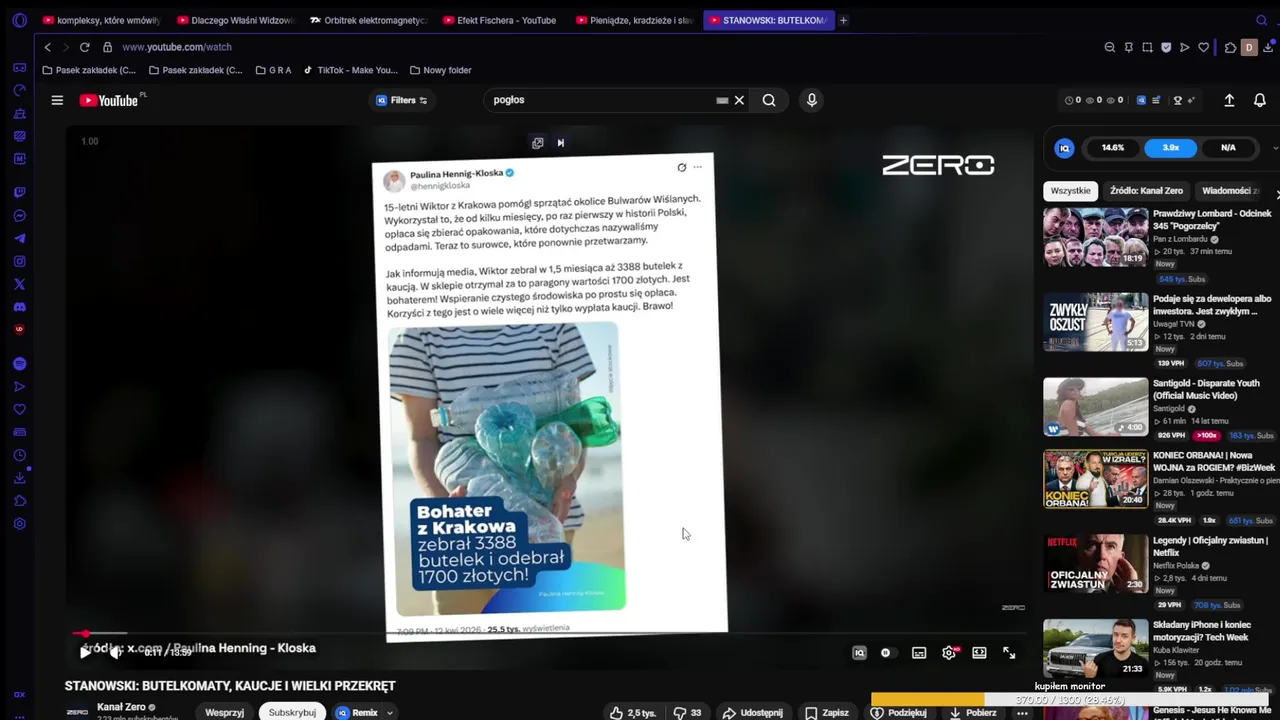
Task: Switch to 'Efekt Fischera - YouTube' tab
Action: 501,20
